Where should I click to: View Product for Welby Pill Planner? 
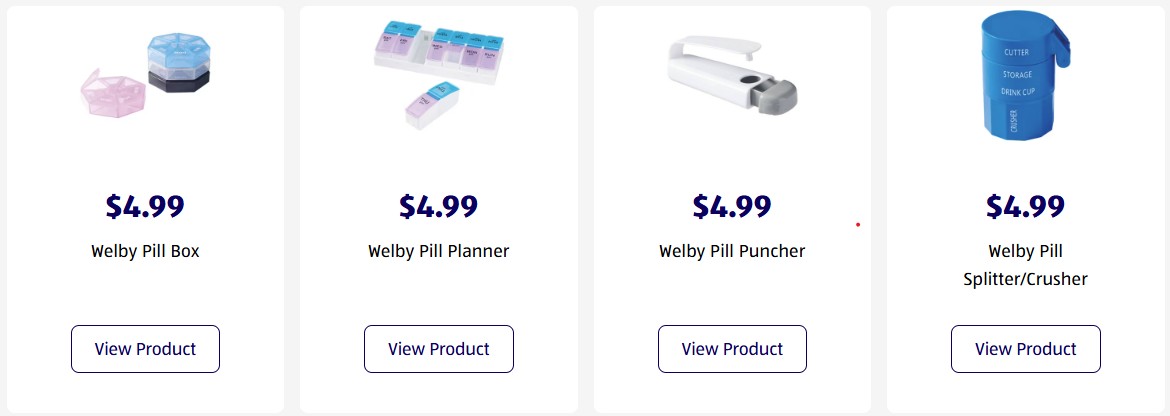pyautogui.click(x=438, y=349)
